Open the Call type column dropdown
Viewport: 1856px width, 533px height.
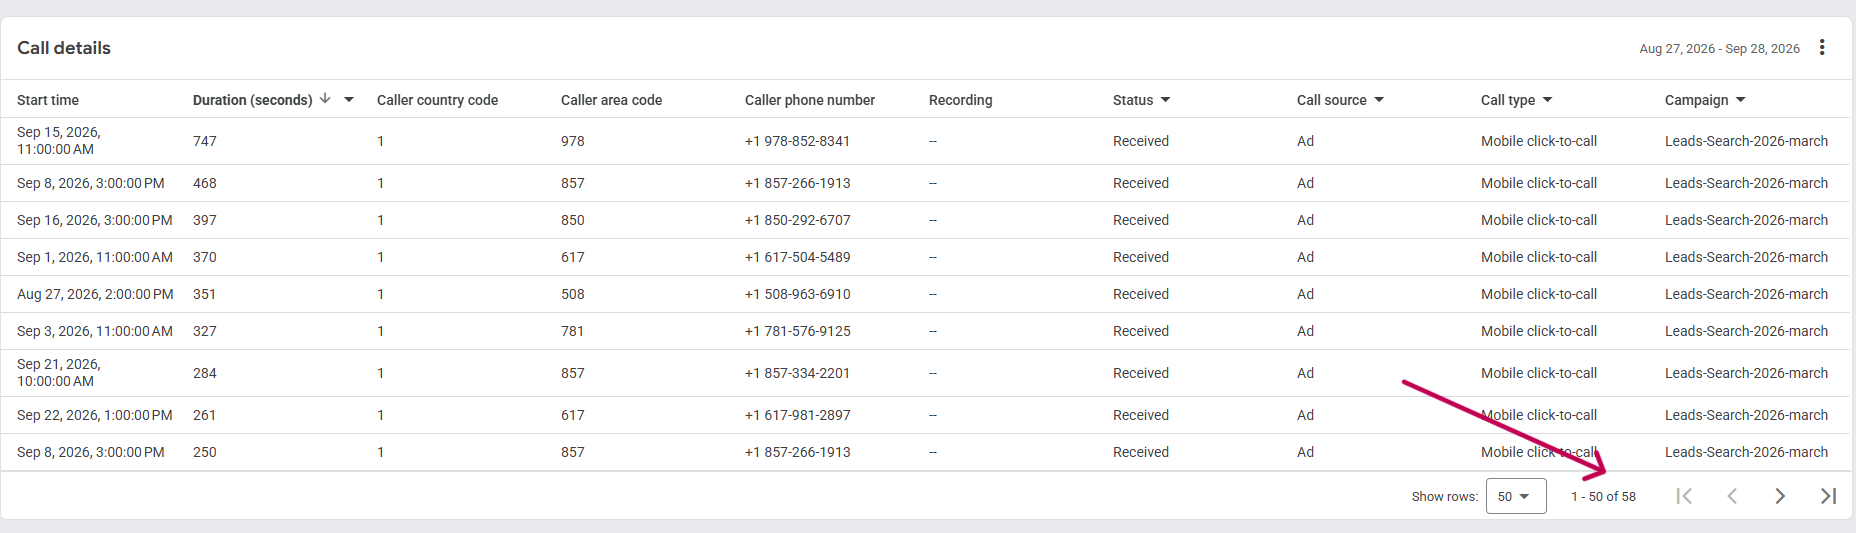coord(1548,100)
